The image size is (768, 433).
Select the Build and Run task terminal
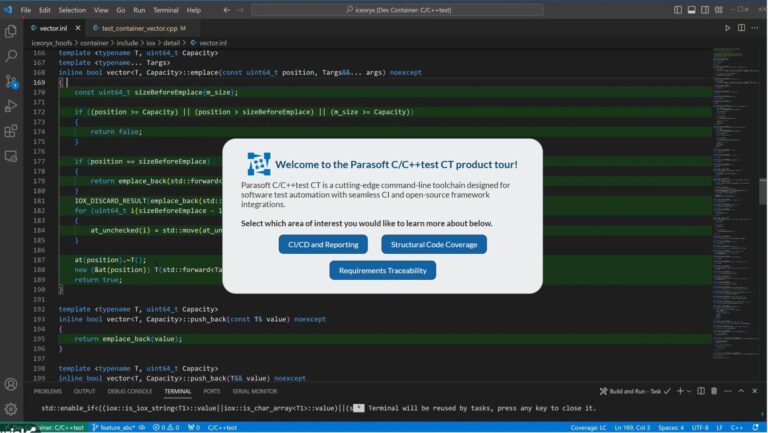pyautogui.click(x=635, y=391)
